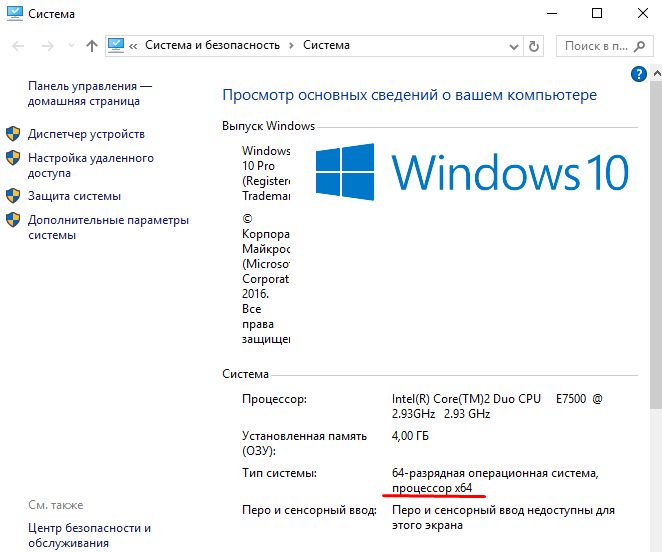Go back with the left arrow
Viewport: 662px width, 552px height.
click(x=18, y=46)
